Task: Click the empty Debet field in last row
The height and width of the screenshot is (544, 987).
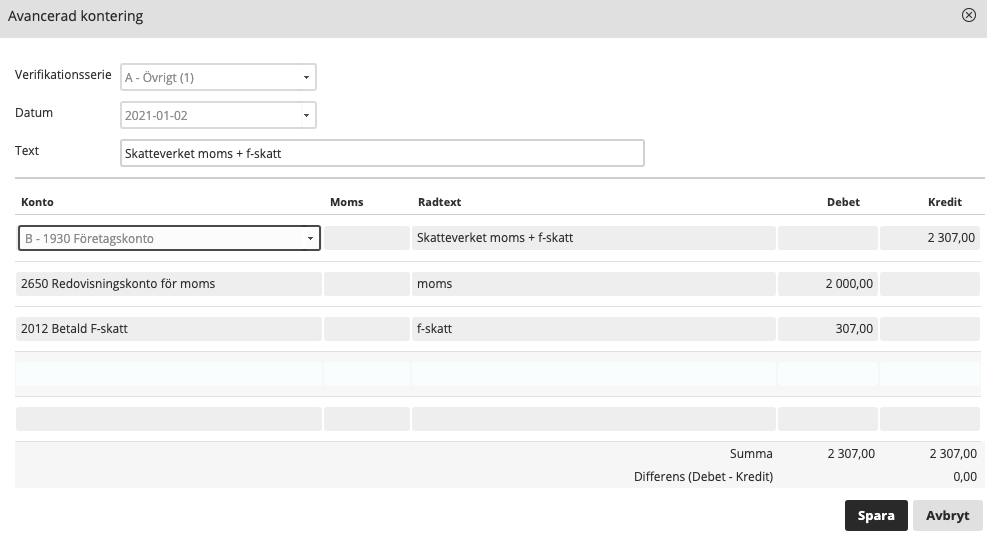Action: coord(828,419)
